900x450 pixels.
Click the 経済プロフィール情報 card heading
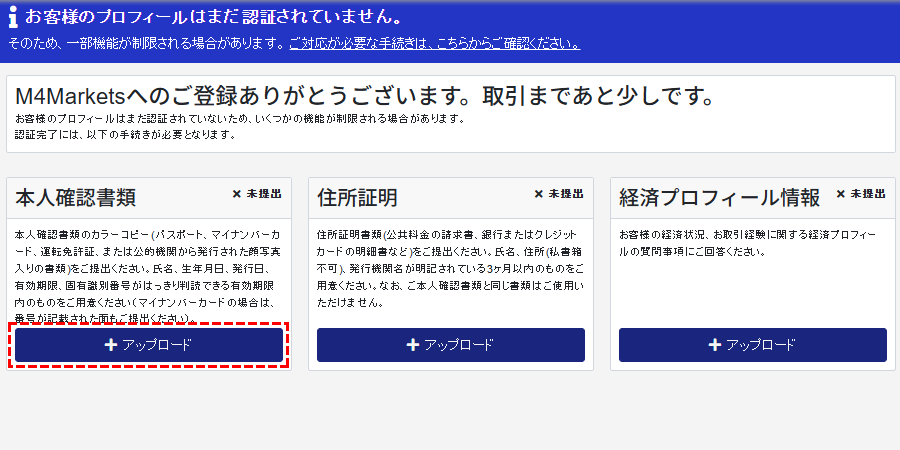[x=720, y=197]
